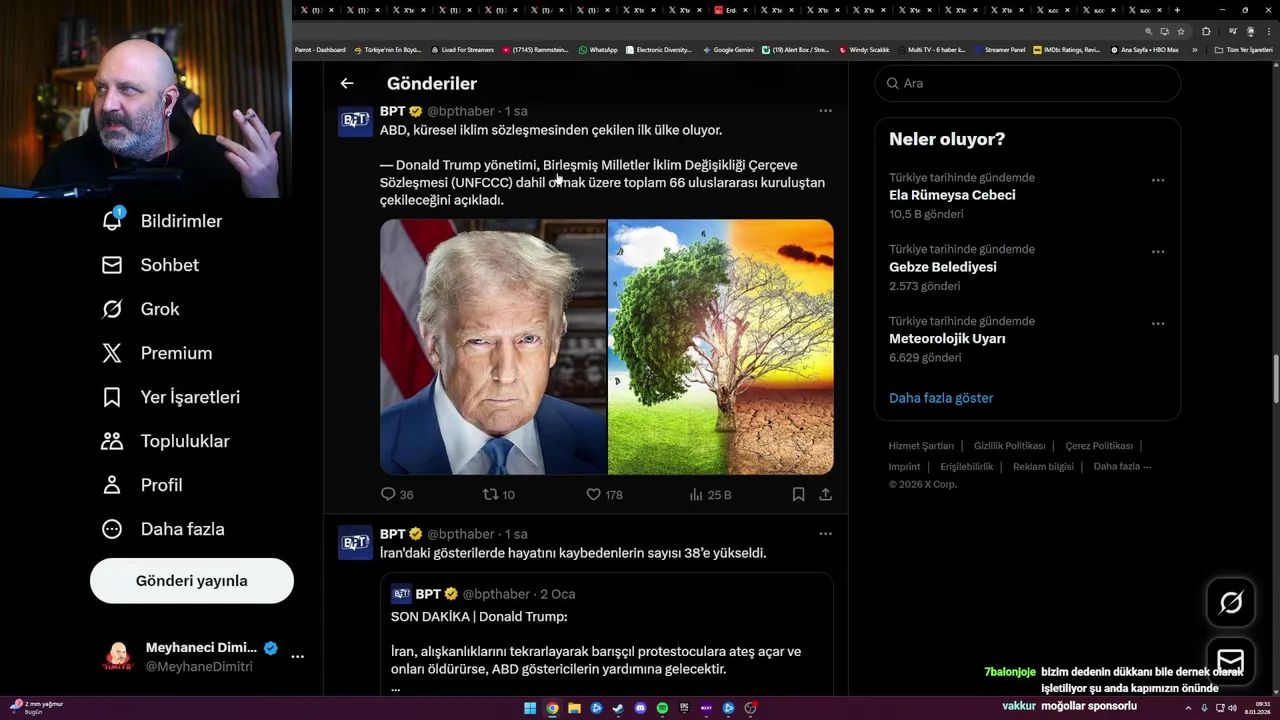The width and height of the screenshot is (1280, 720).
Task: Open Hizmet Şartları footer link
Action: (x=921, y=446)
